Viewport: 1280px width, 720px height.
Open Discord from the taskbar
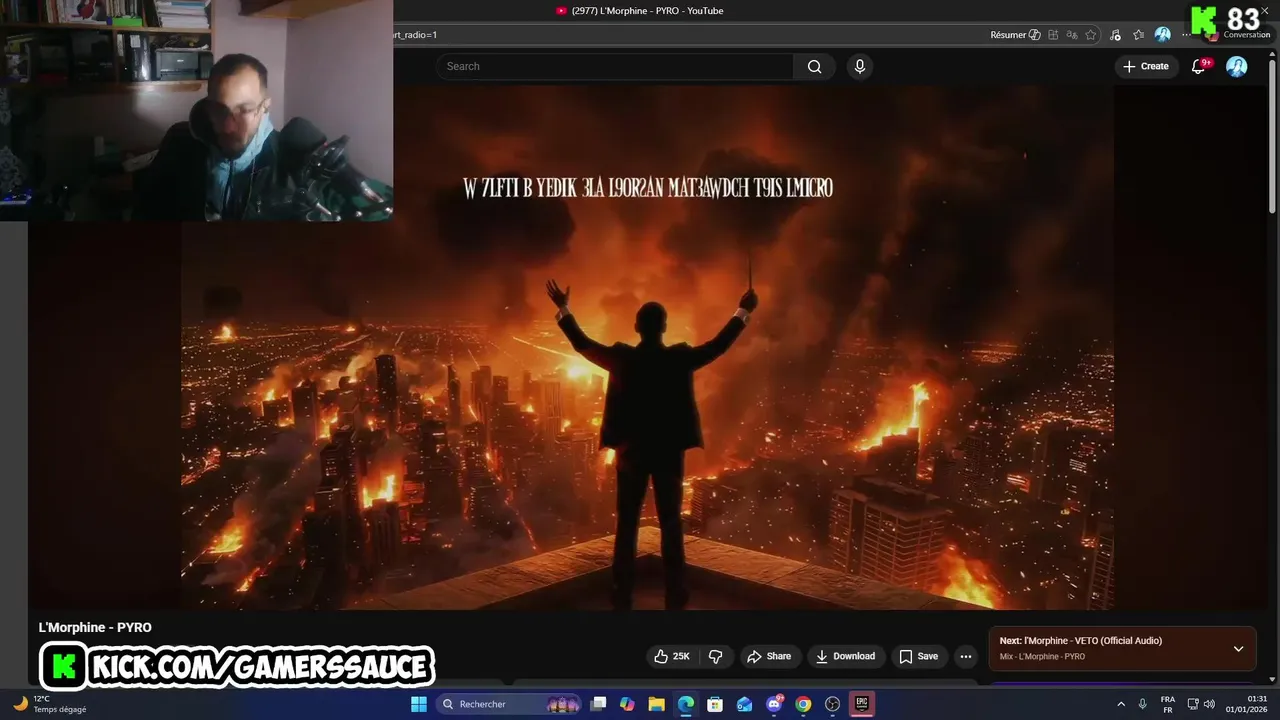[x=774, y=704]
